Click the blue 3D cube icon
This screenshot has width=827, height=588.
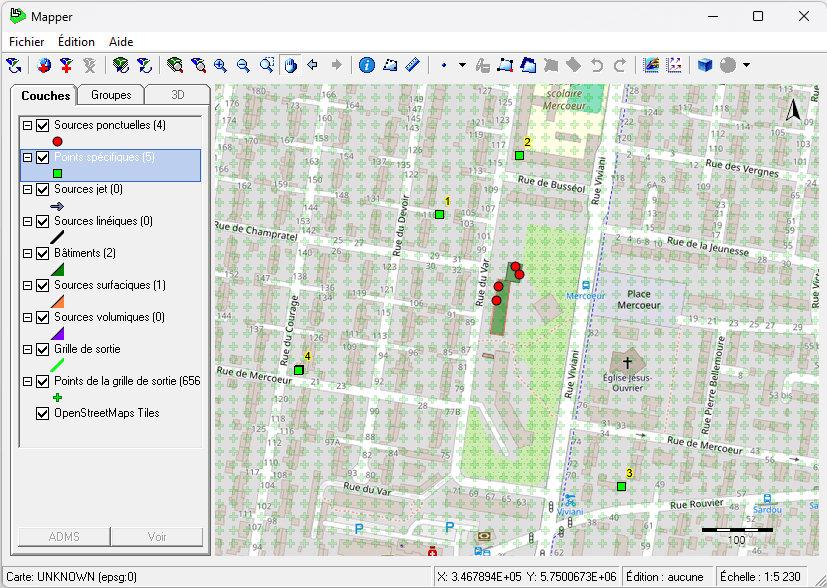(x=705, y=65)
